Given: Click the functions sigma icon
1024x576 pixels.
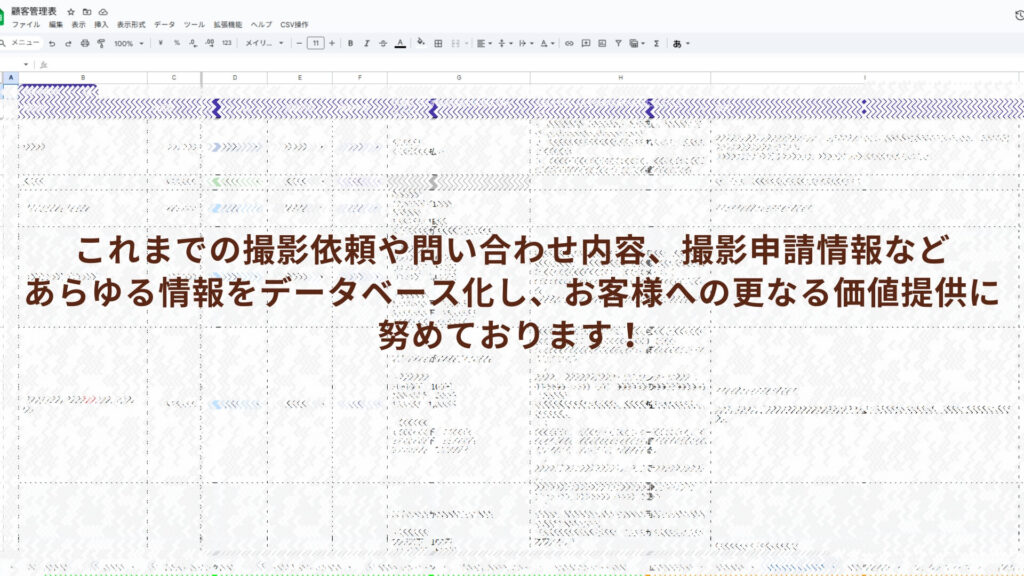Looking at the screenshot, I should click(x=656, y=43).
